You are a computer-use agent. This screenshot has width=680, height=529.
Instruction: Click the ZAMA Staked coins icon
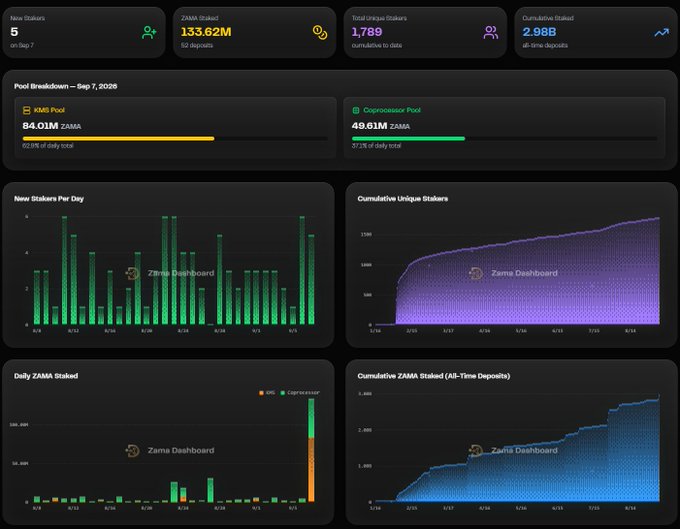click(x=320, y=33)
